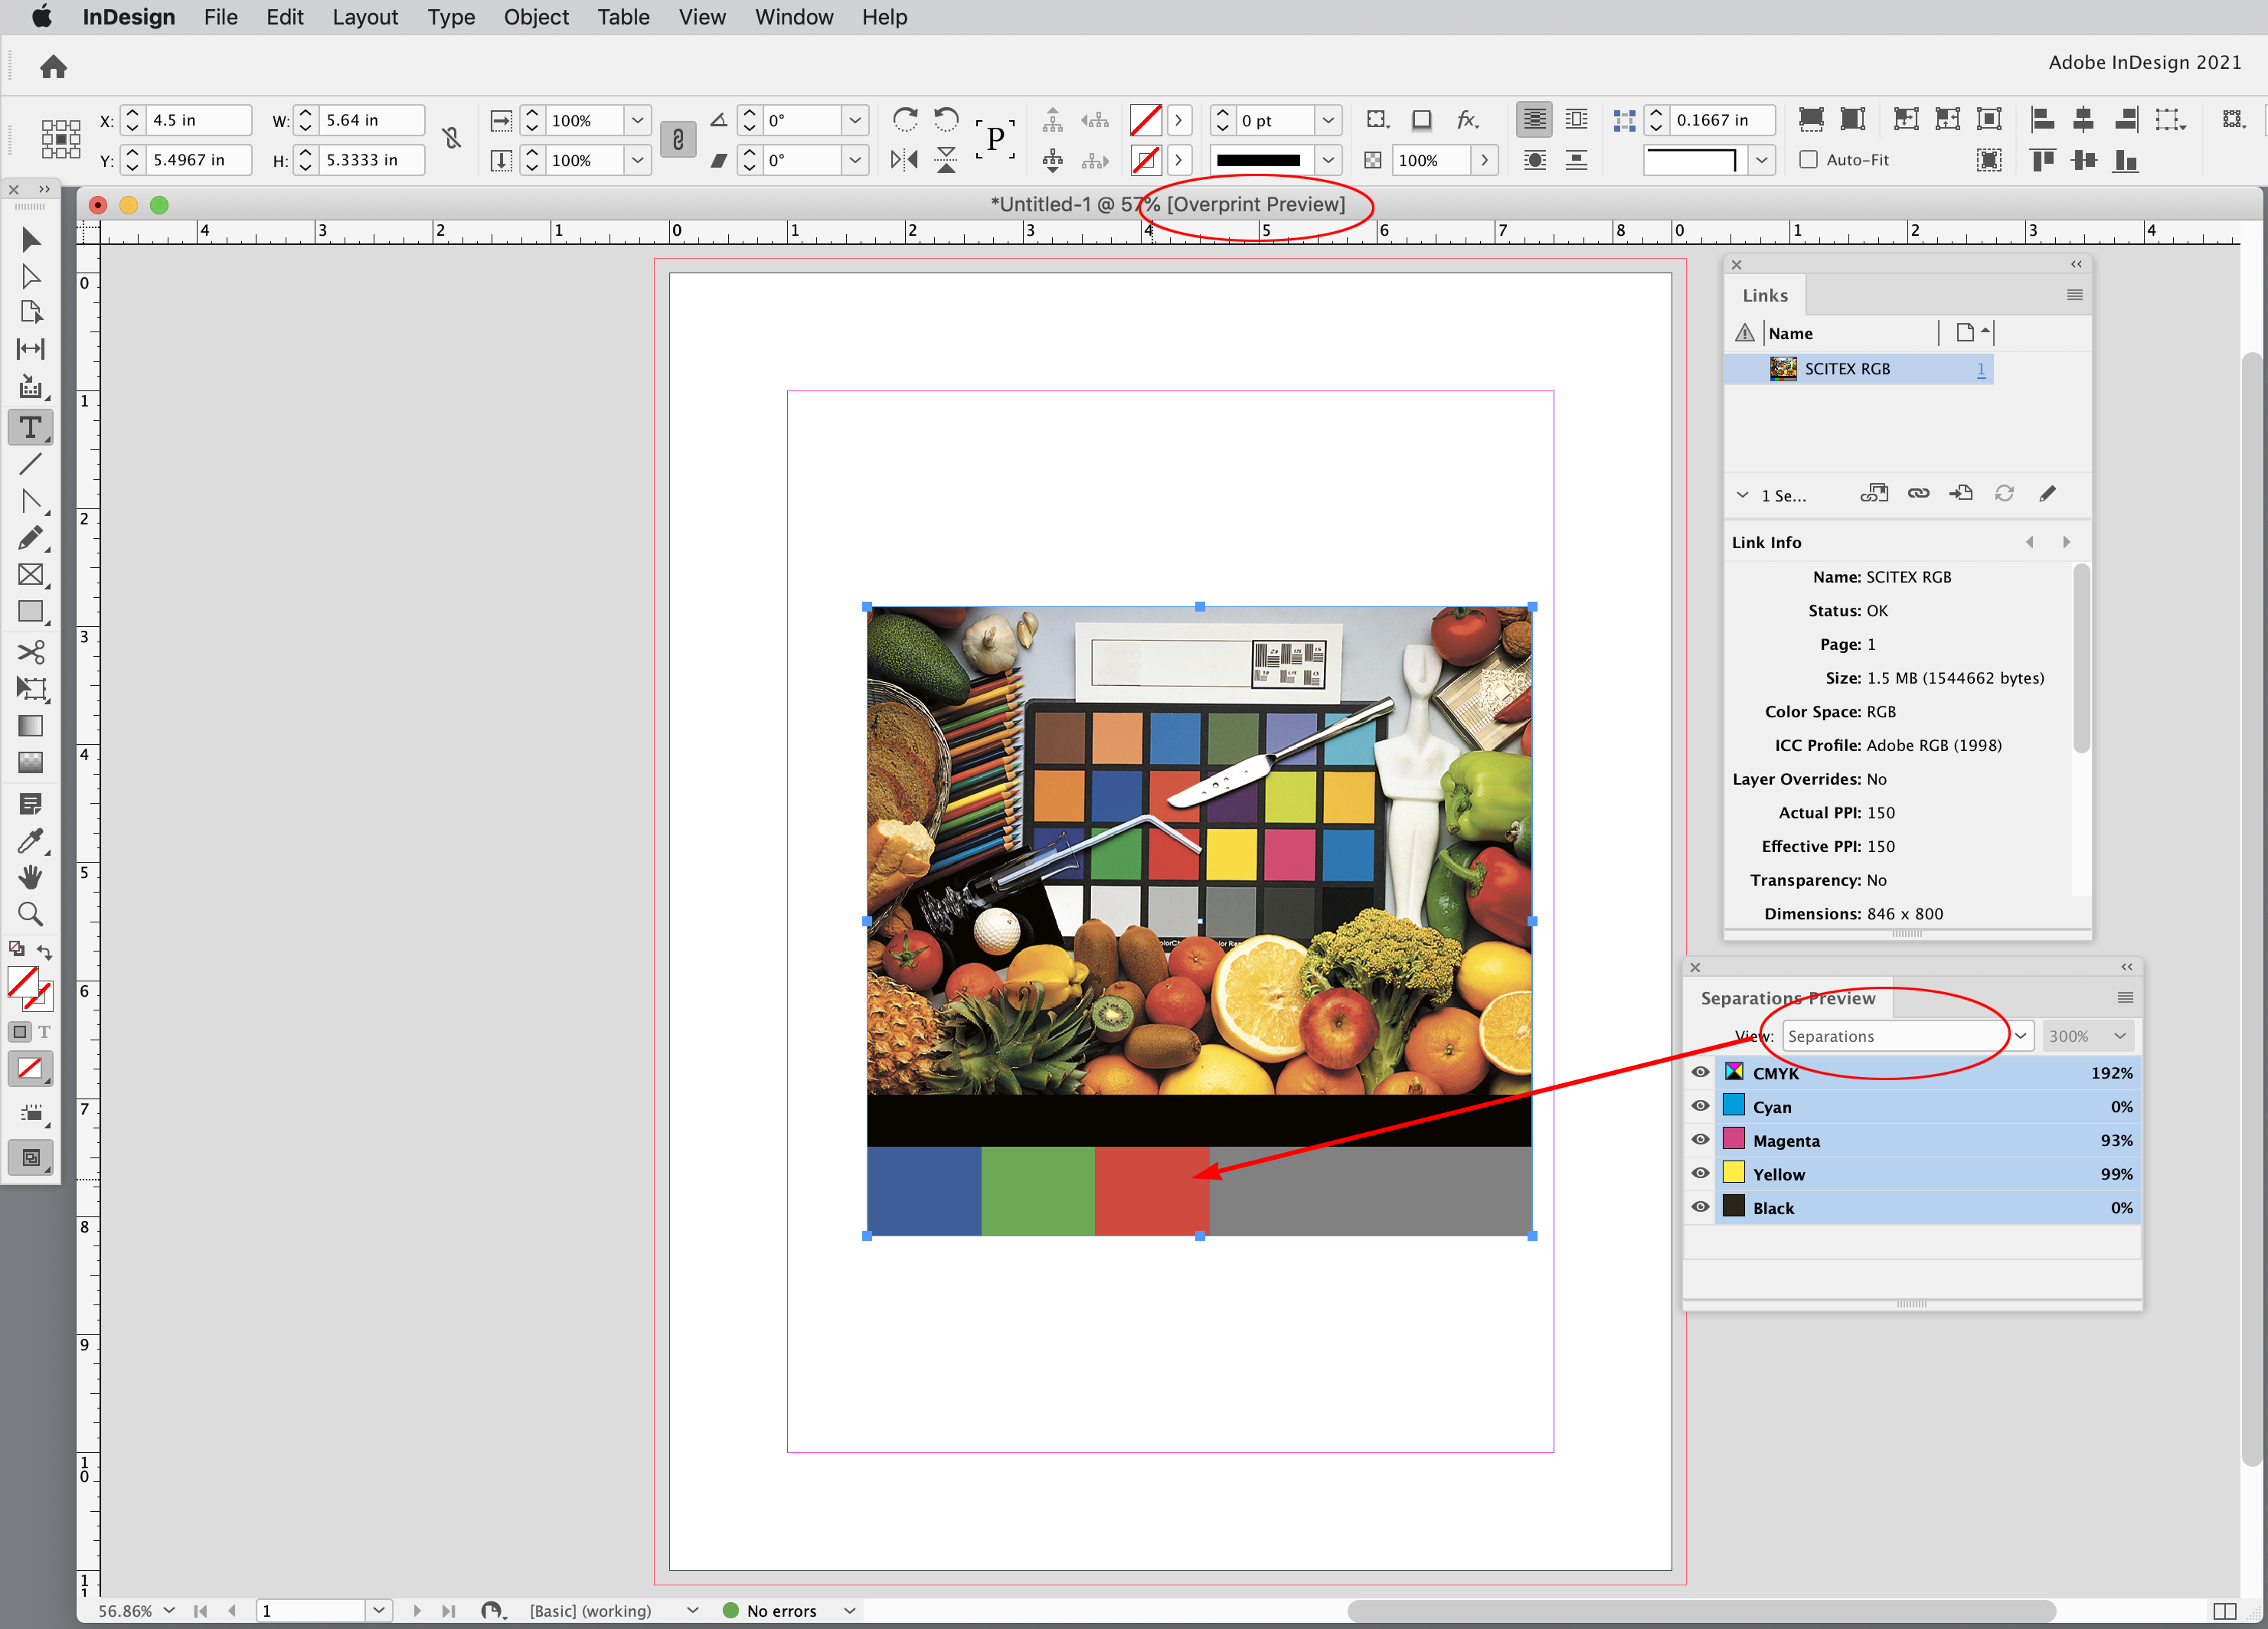Click the next page arrow in status bar

417,1610
